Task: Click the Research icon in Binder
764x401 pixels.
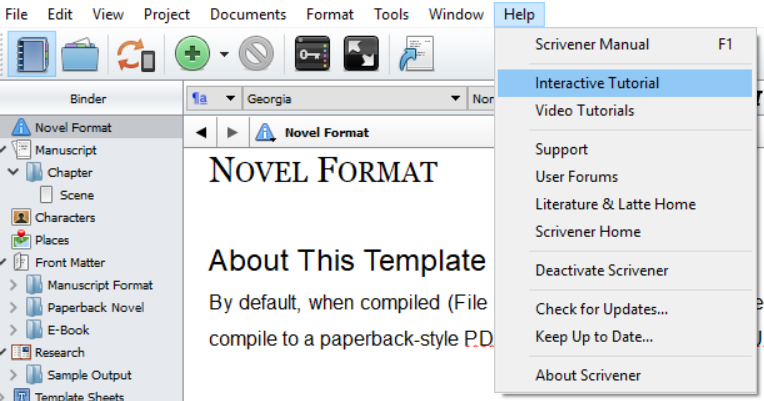Action: click(21, 352)
